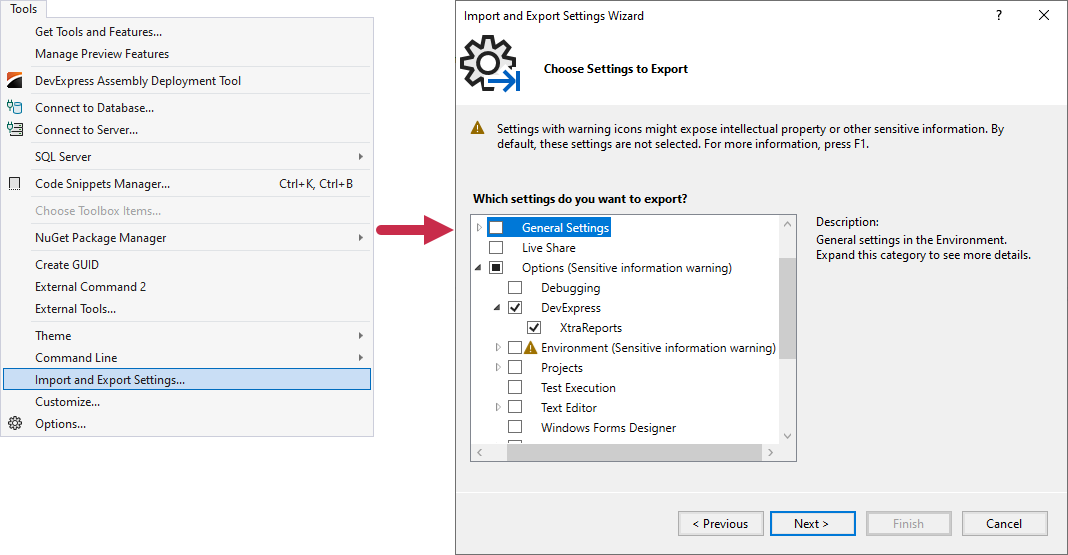Viewport: 1068px width, 555px height.
Task: Click the DevExpress Assembly Deployment Tool icon
Action: pyautogui.click(x=14, y=80)
